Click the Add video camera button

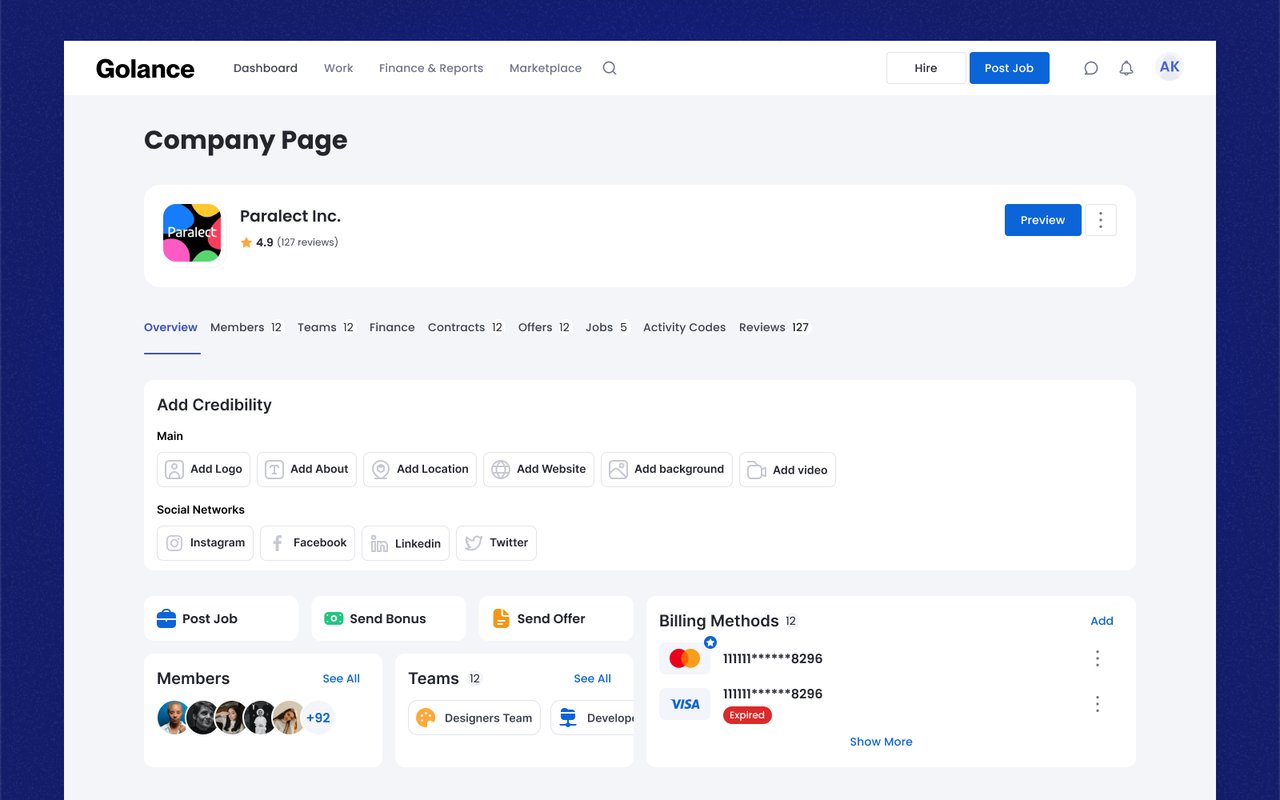tap(787, 470)
